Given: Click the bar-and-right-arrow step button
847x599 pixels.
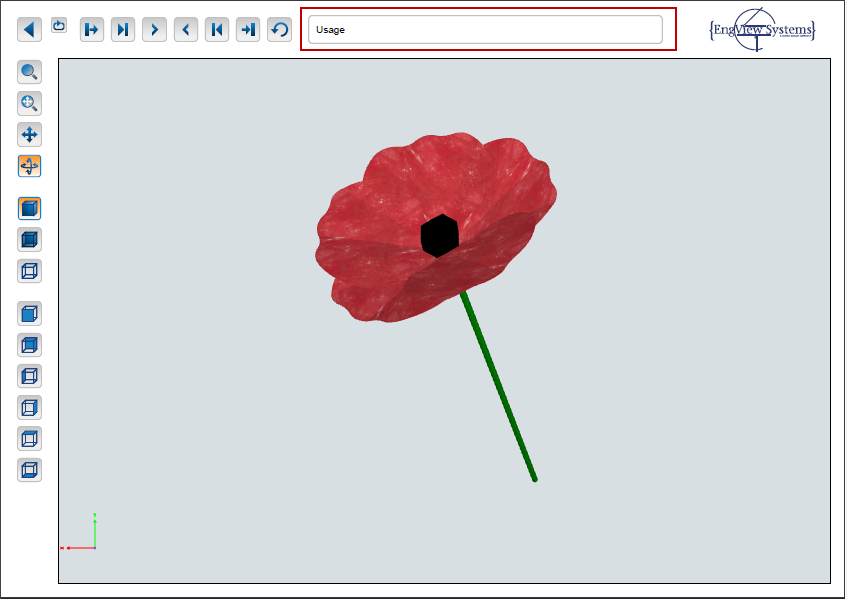Looking at the screenshot, I should coord(92,30).
